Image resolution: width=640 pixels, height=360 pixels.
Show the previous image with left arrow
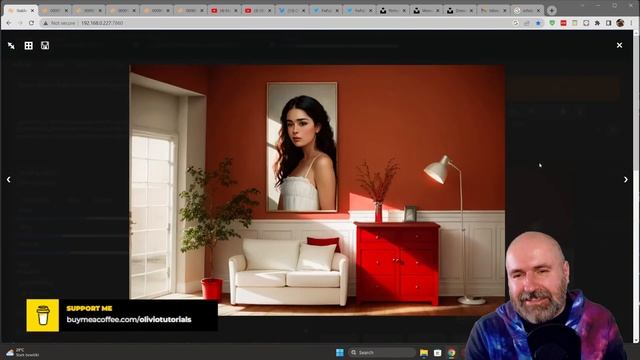click(9, 180)
